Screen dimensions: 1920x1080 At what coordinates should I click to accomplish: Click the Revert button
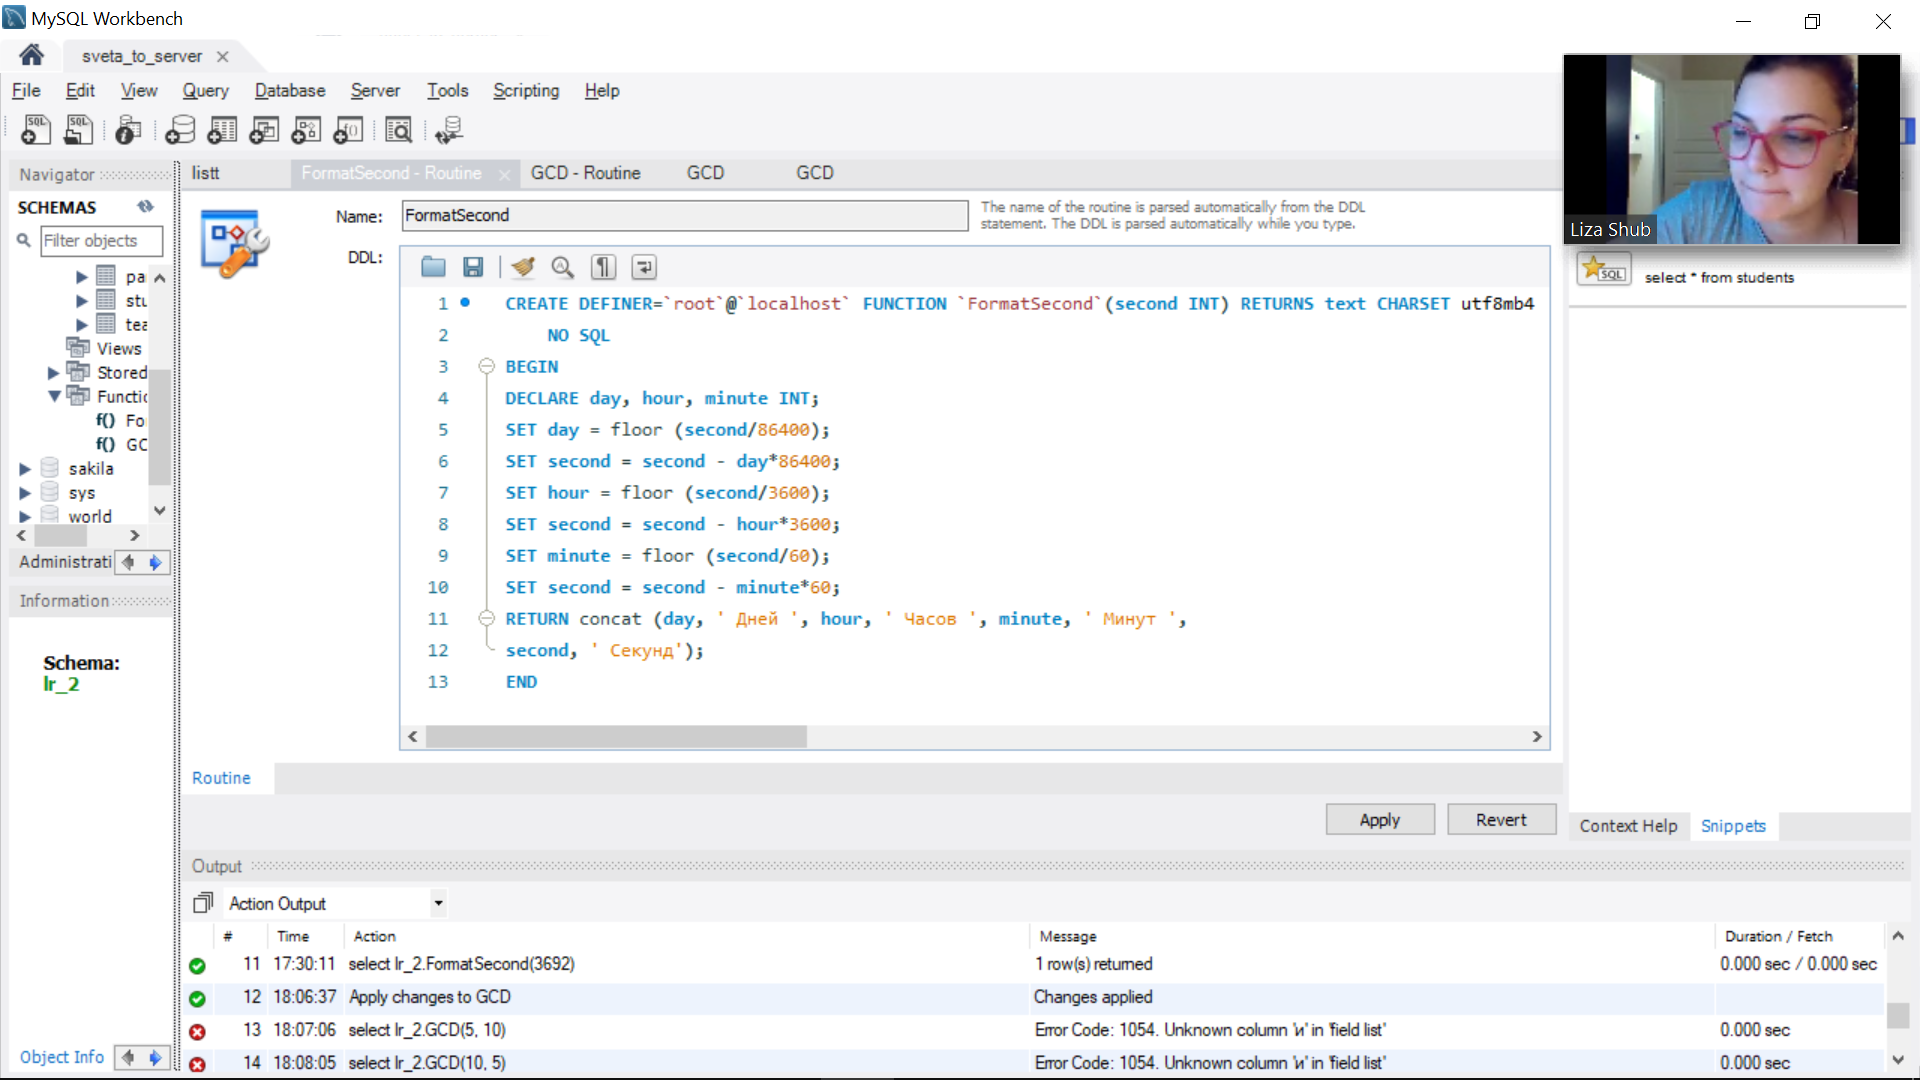[1501, 820]
